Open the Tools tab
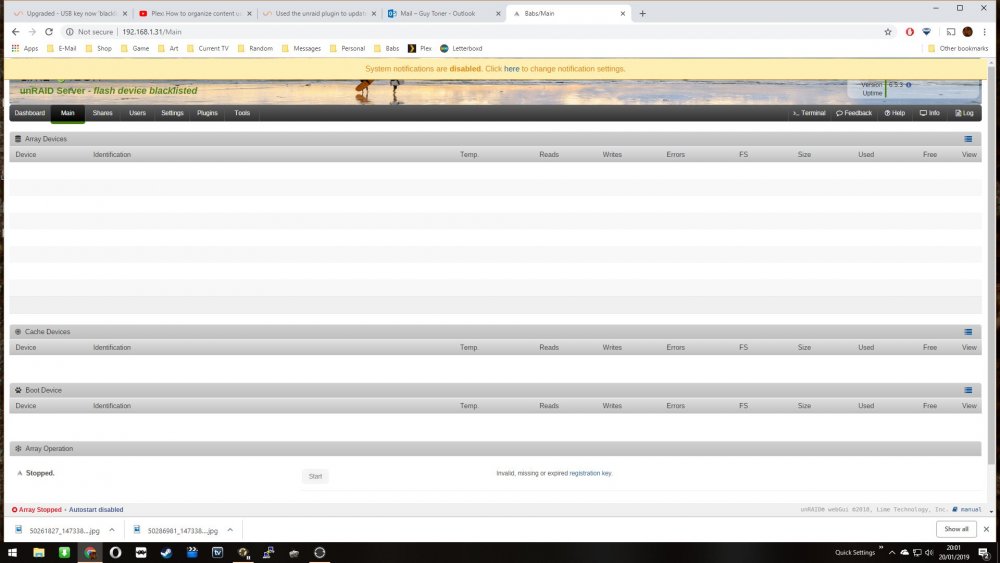 pos(242,113)
